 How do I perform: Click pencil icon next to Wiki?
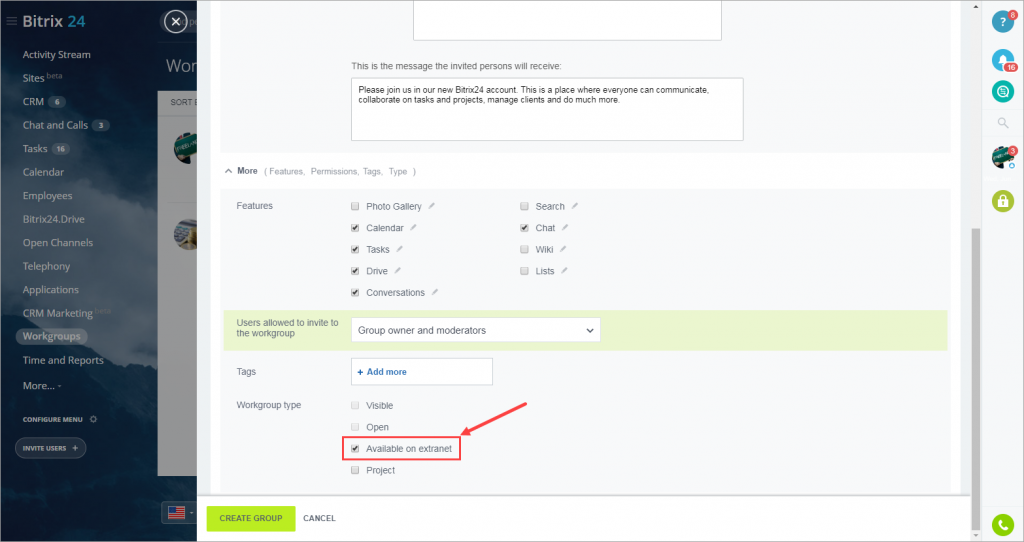(x=563, y=249)
